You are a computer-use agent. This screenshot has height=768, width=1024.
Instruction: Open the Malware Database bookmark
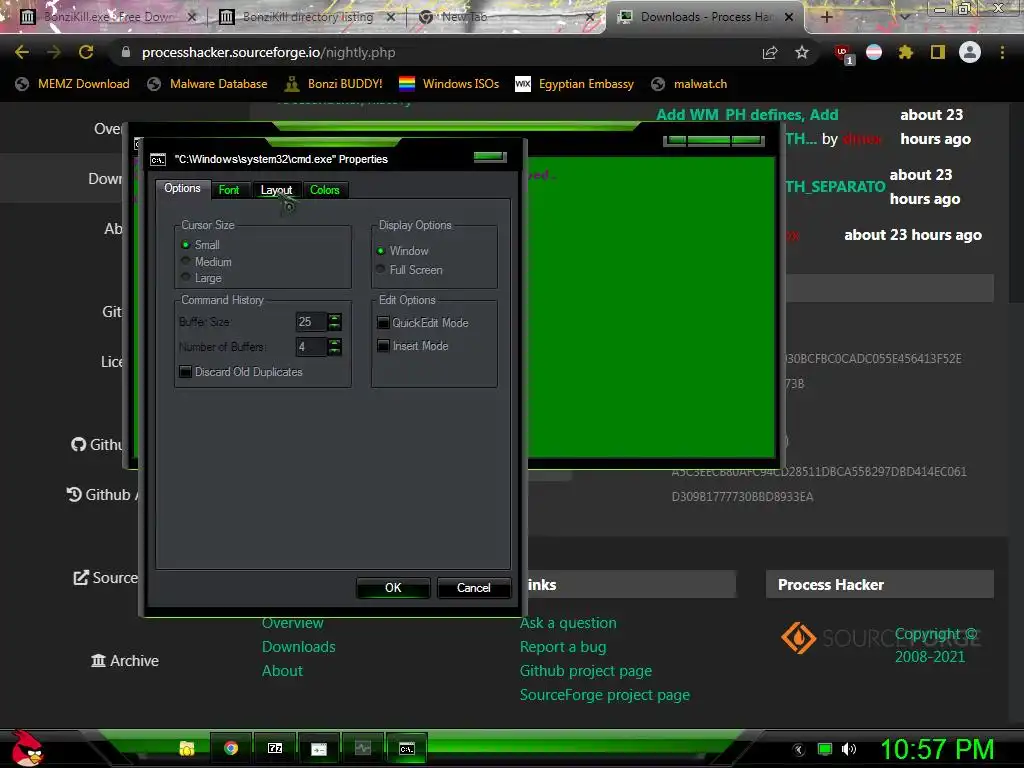[207, 84]
